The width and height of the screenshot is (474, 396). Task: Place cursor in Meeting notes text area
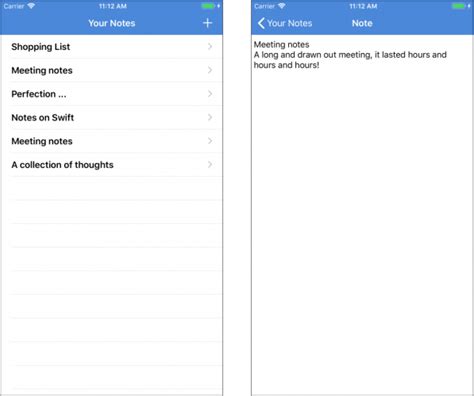click(x=362, y=215)
